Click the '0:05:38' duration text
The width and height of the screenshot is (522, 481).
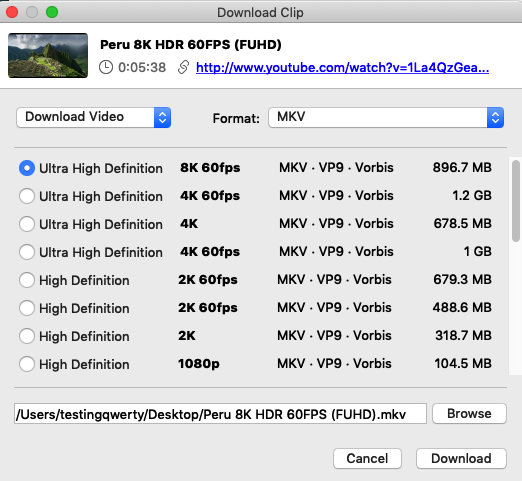pyautogui.click(x=142, y=67)
